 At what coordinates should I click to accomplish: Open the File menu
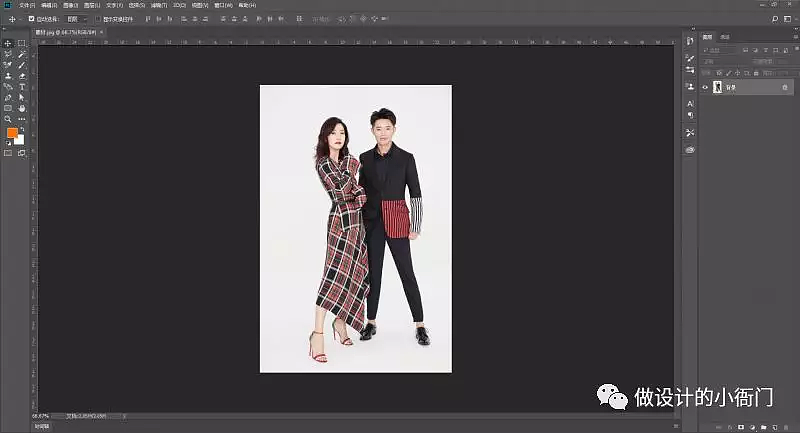pos(27,5)
